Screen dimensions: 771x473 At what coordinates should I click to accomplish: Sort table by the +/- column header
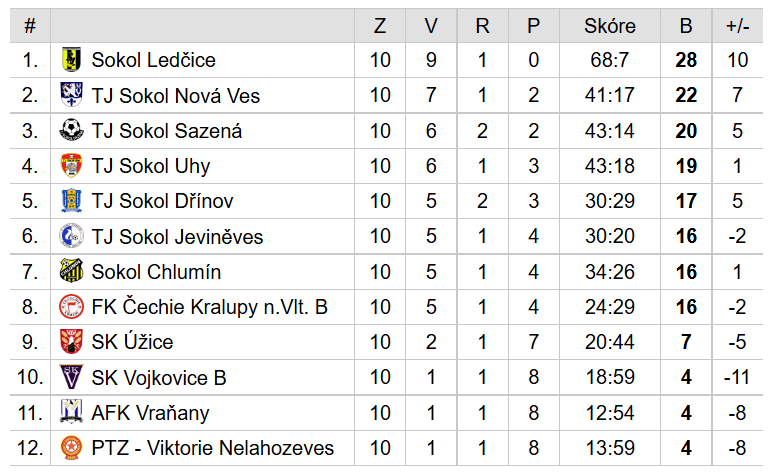coord(738,26)
